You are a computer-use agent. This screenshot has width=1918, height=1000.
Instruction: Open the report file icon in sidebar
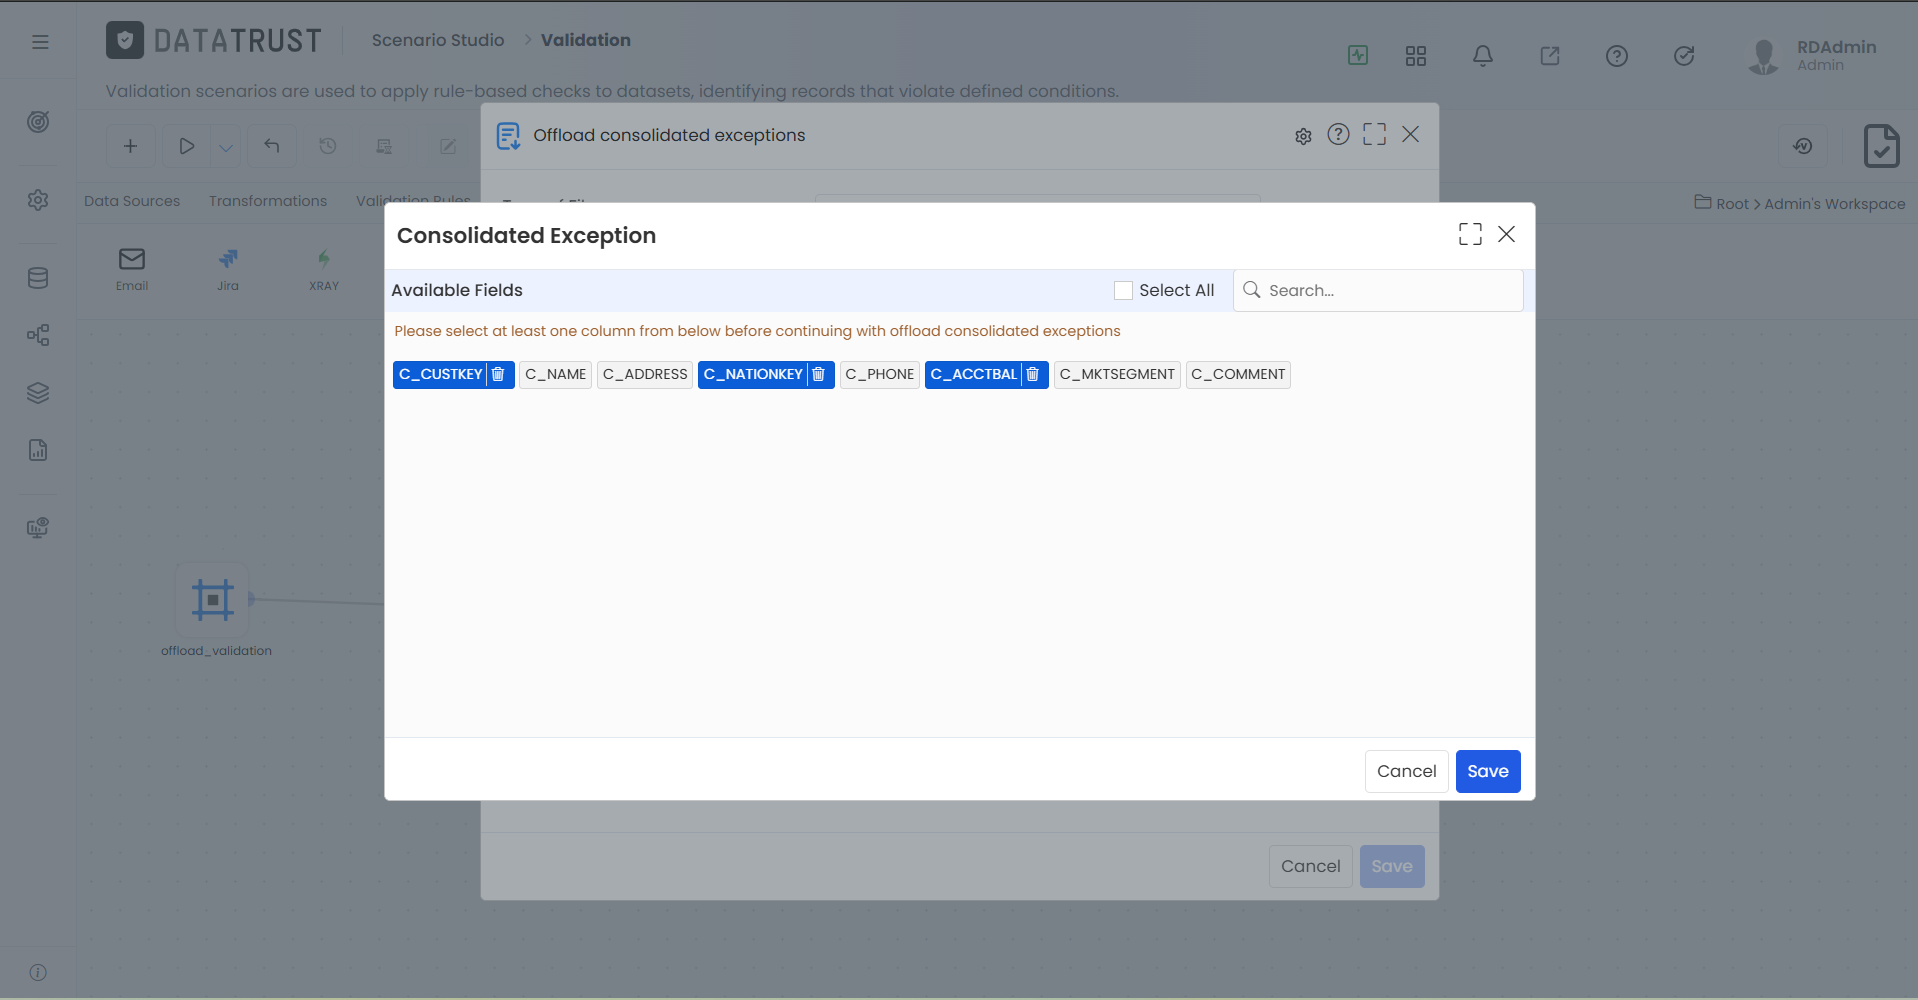click(38, 450)
